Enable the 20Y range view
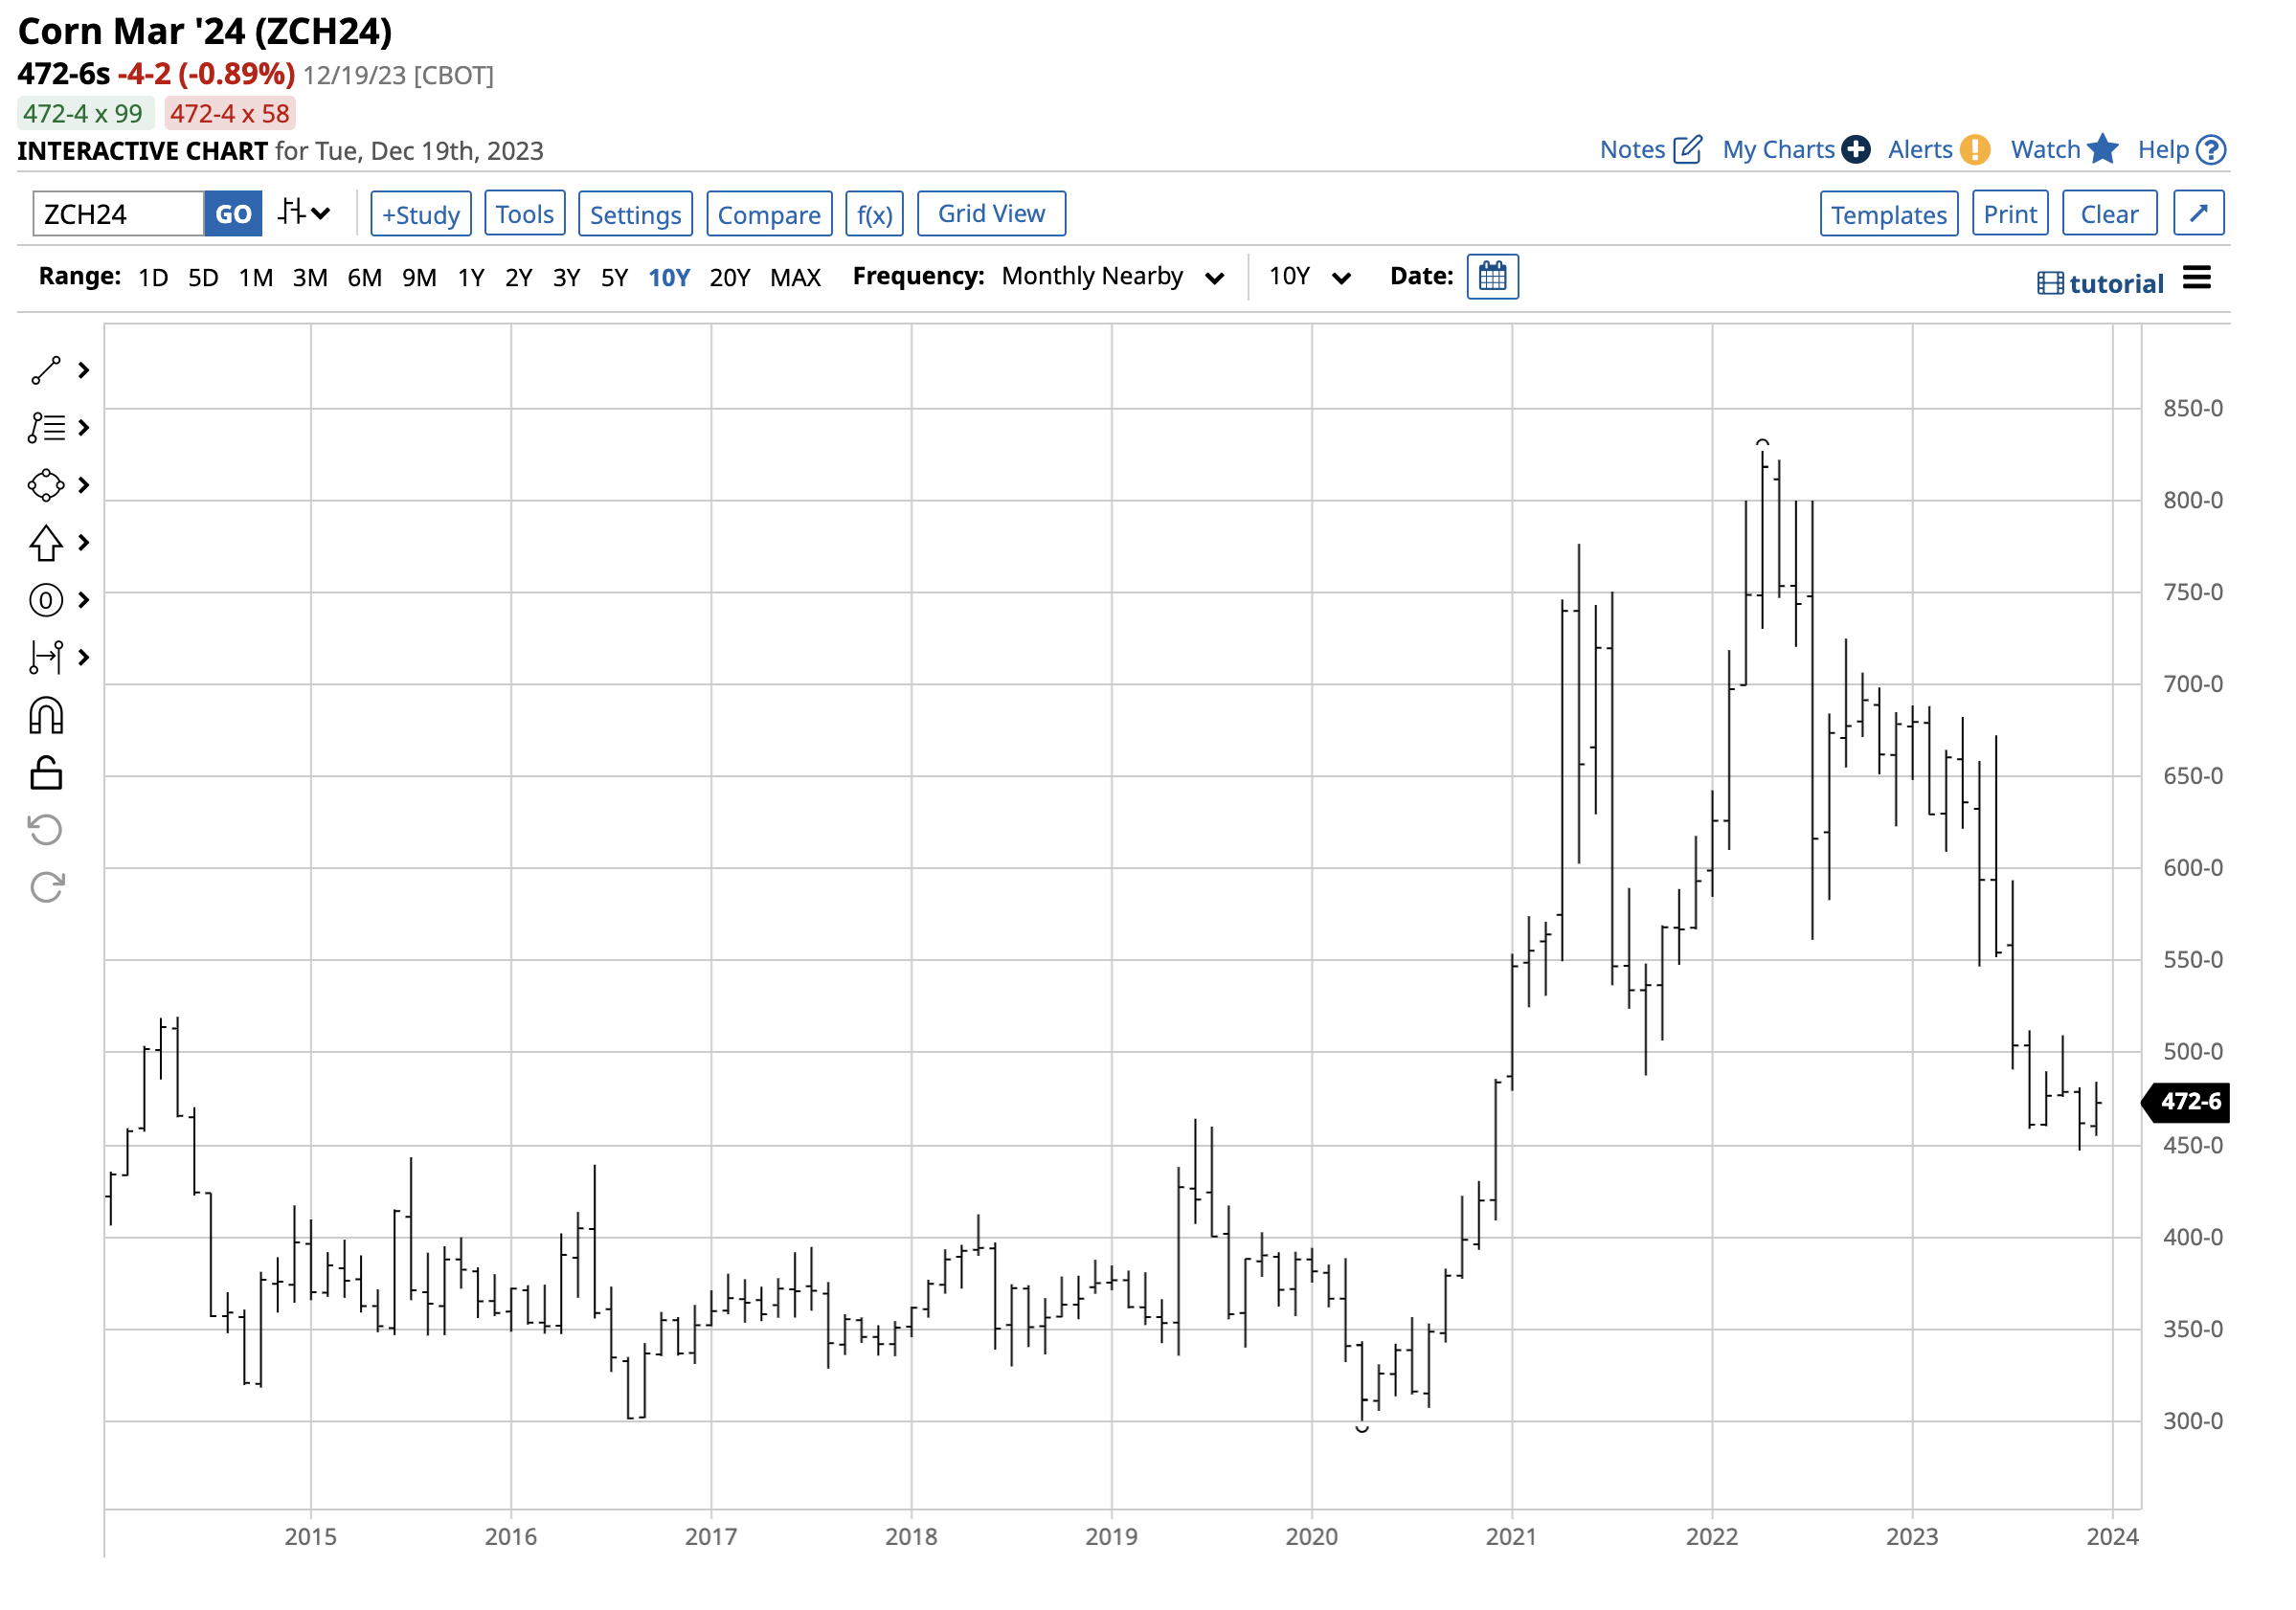The height and width of the screenshot is (1610, 2296). point(731,277)
